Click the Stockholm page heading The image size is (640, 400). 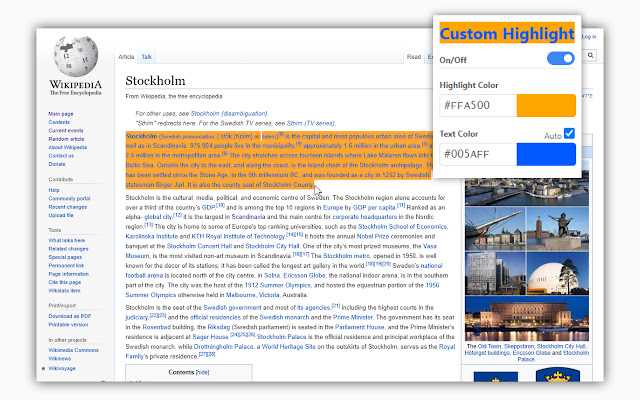point(155,81)
